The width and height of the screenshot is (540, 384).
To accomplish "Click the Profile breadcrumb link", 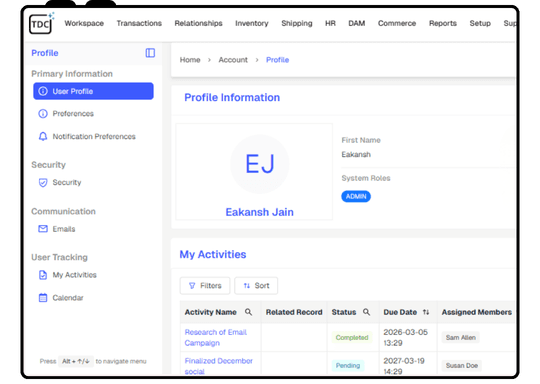I will click(278, 60).
